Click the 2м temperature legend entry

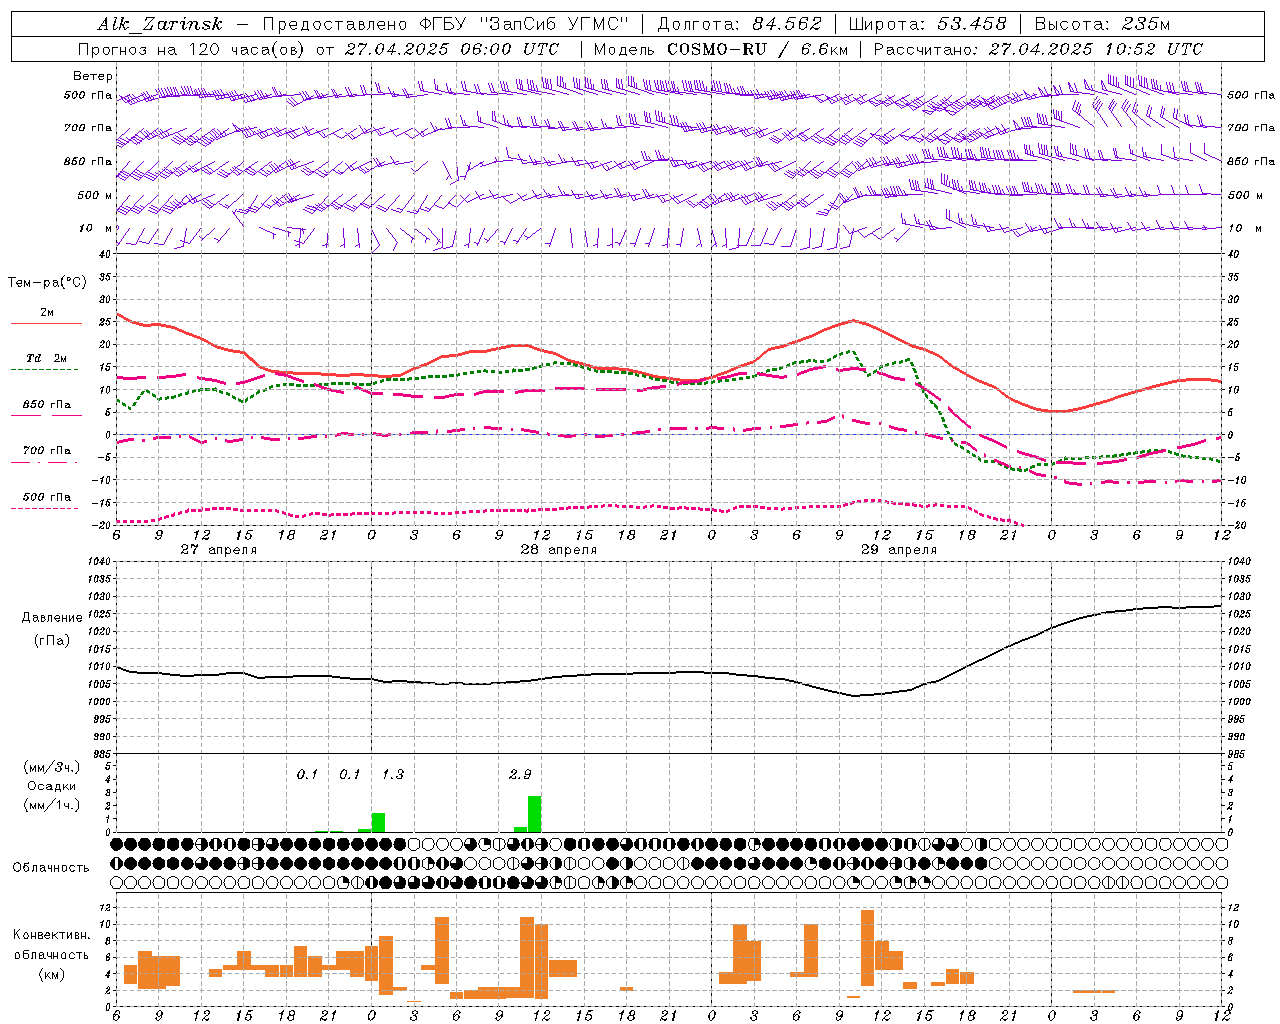tap(47, 313)
